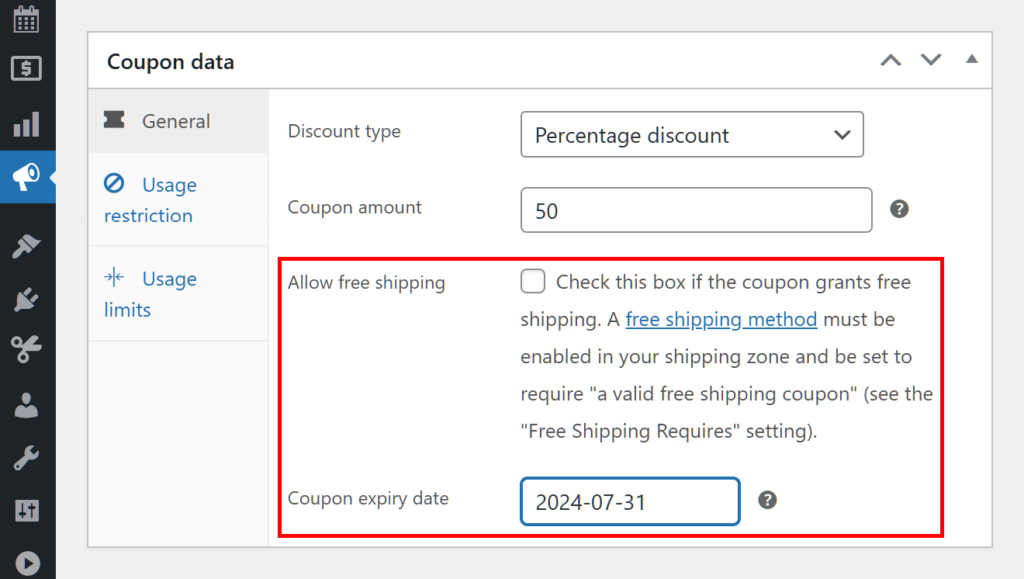Switch to the Usage restriction tab
Viewport: 1024px width, 579px height.
150,200
